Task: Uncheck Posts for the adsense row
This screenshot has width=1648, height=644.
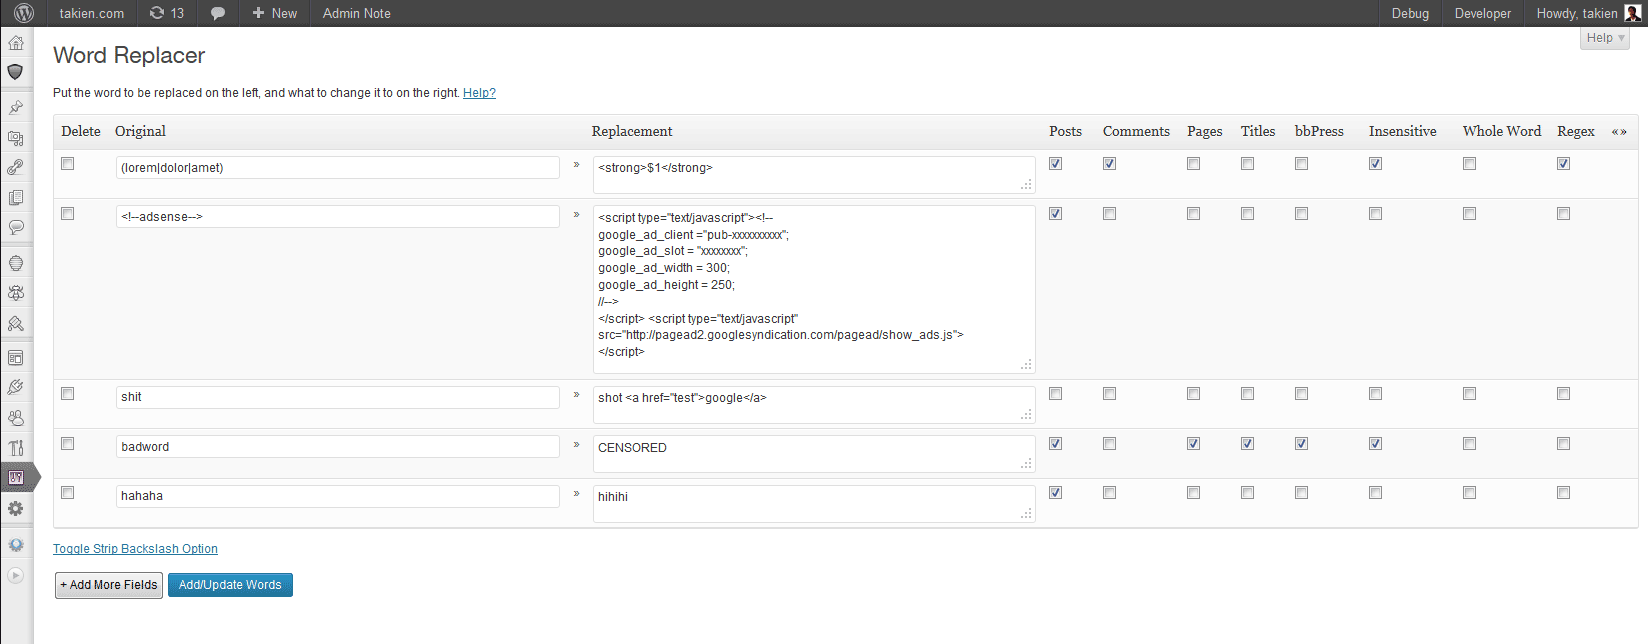Action: click(1055, 214)
